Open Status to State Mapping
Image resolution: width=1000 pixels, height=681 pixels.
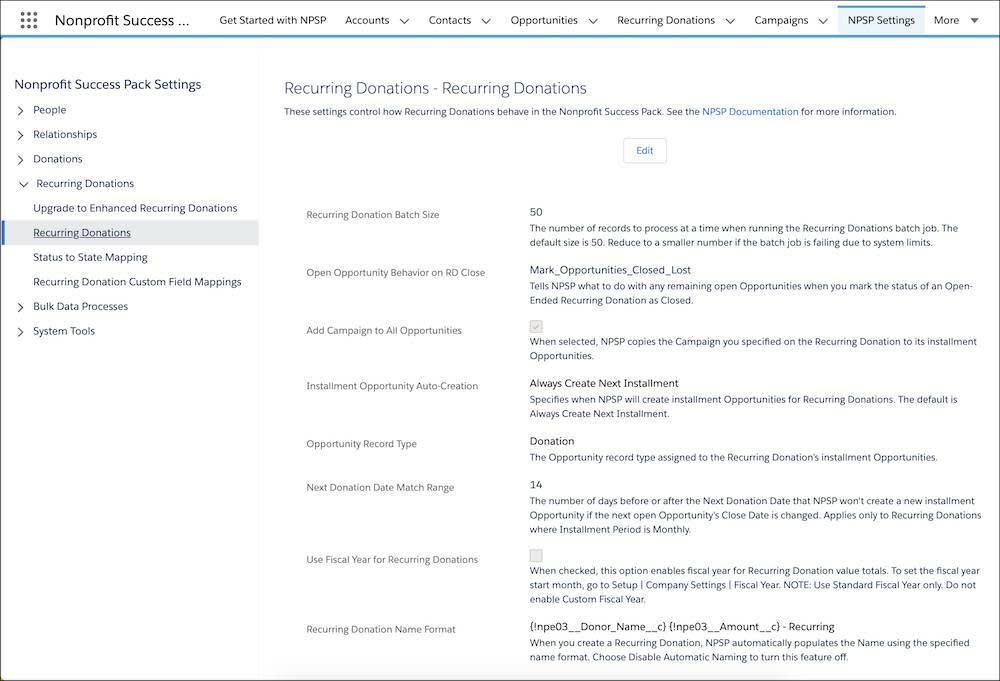pyautogui.click(x=90, y=257)
